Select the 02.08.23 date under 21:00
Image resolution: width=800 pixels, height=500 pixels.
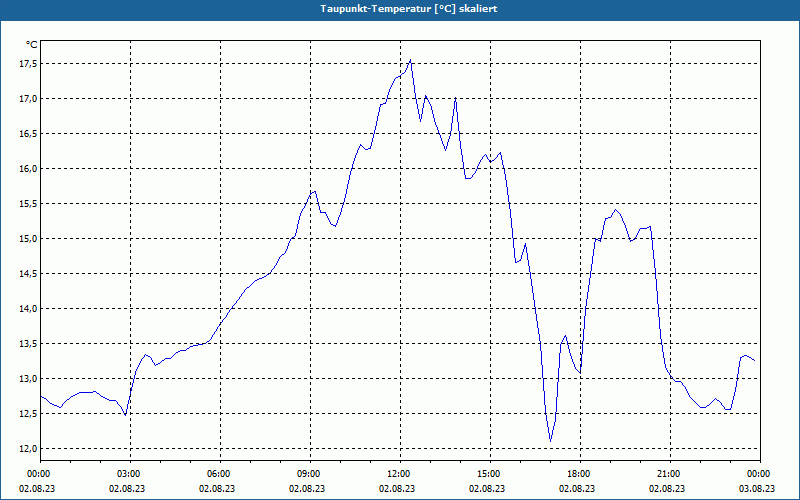pyautogui.click(x=667, y=488)
